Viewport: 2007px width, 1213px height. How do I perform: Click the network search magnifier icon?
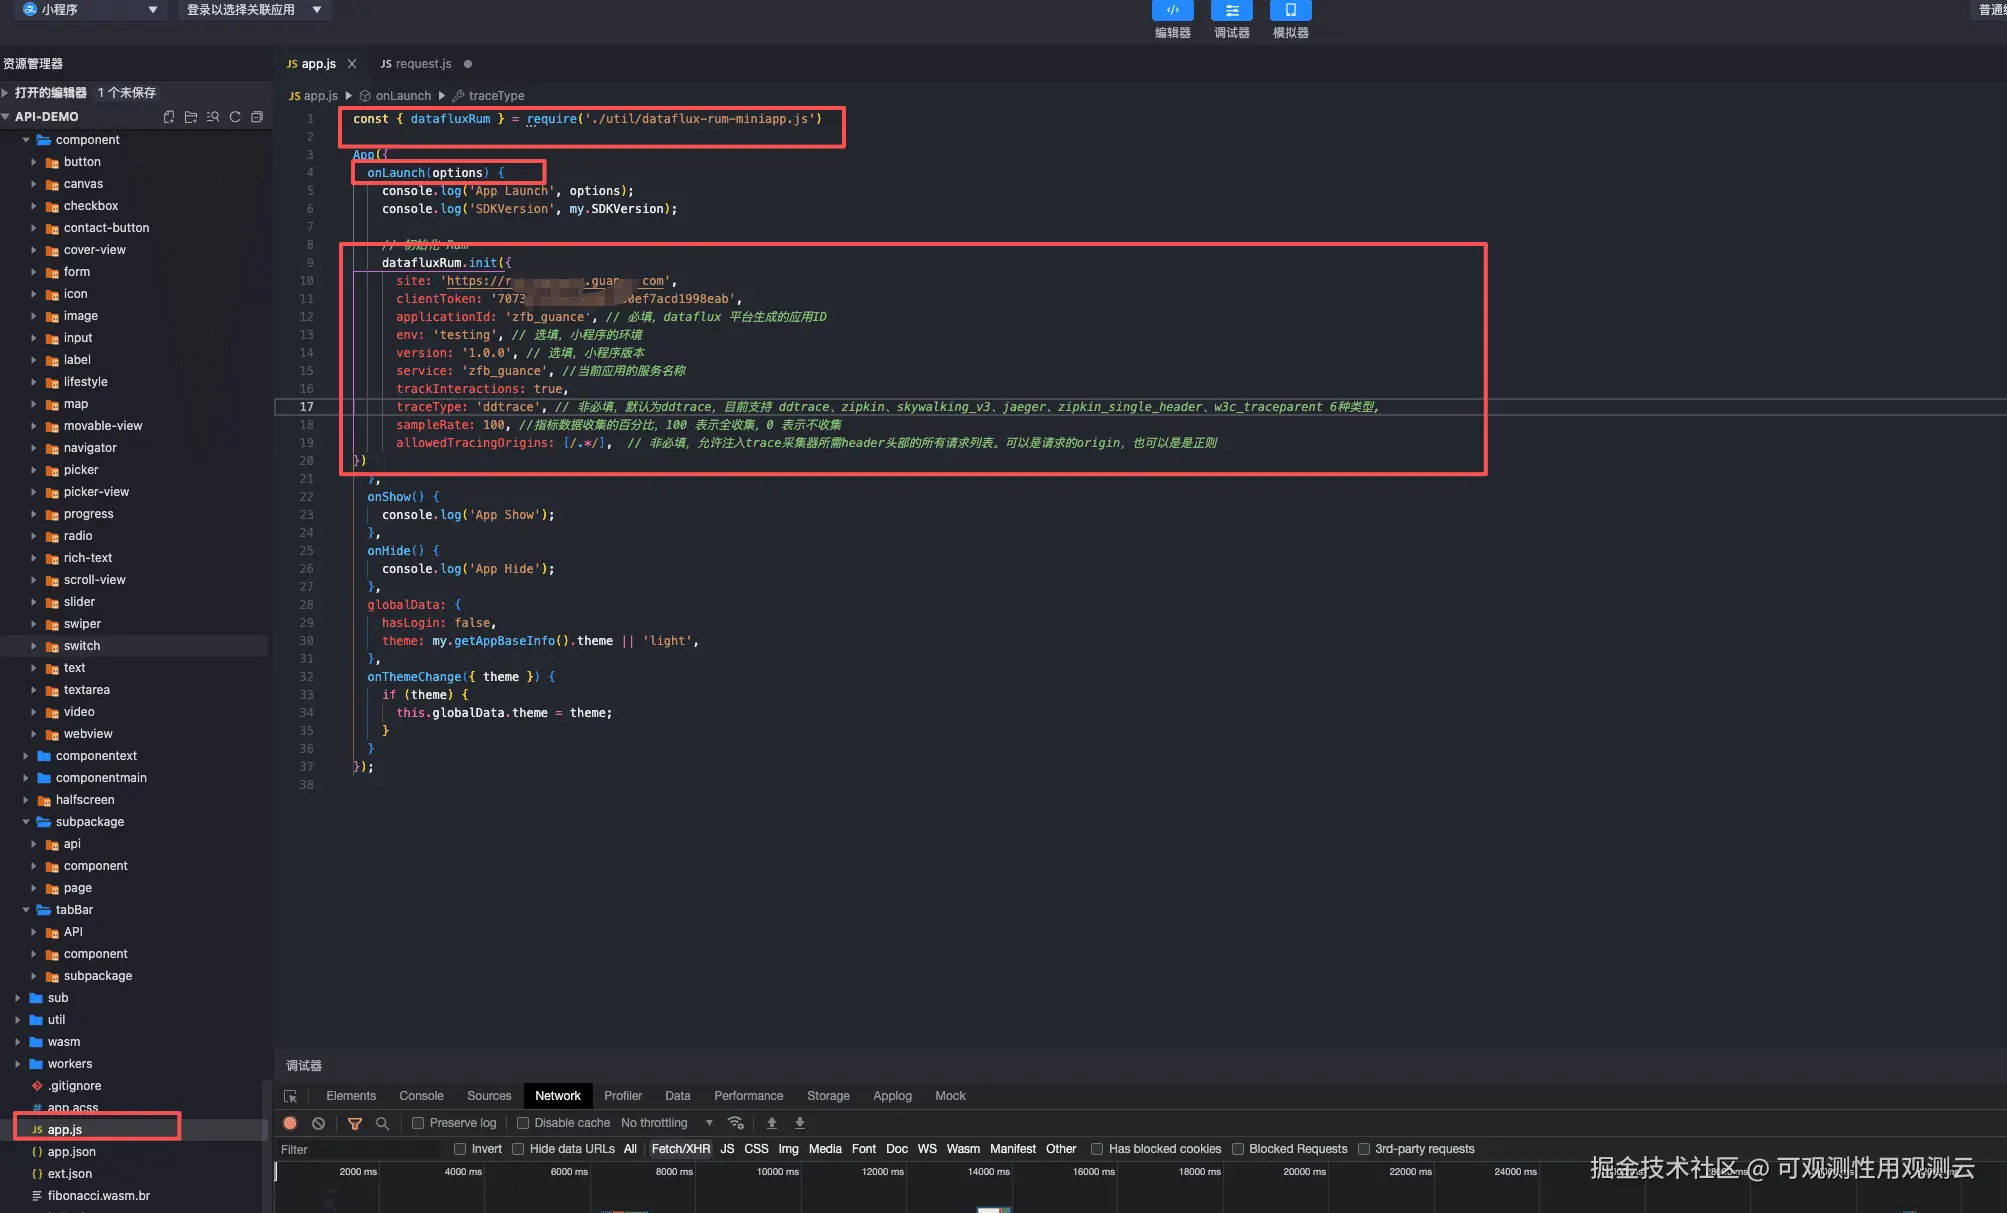pyautogui.click(x=382, y=1123)
